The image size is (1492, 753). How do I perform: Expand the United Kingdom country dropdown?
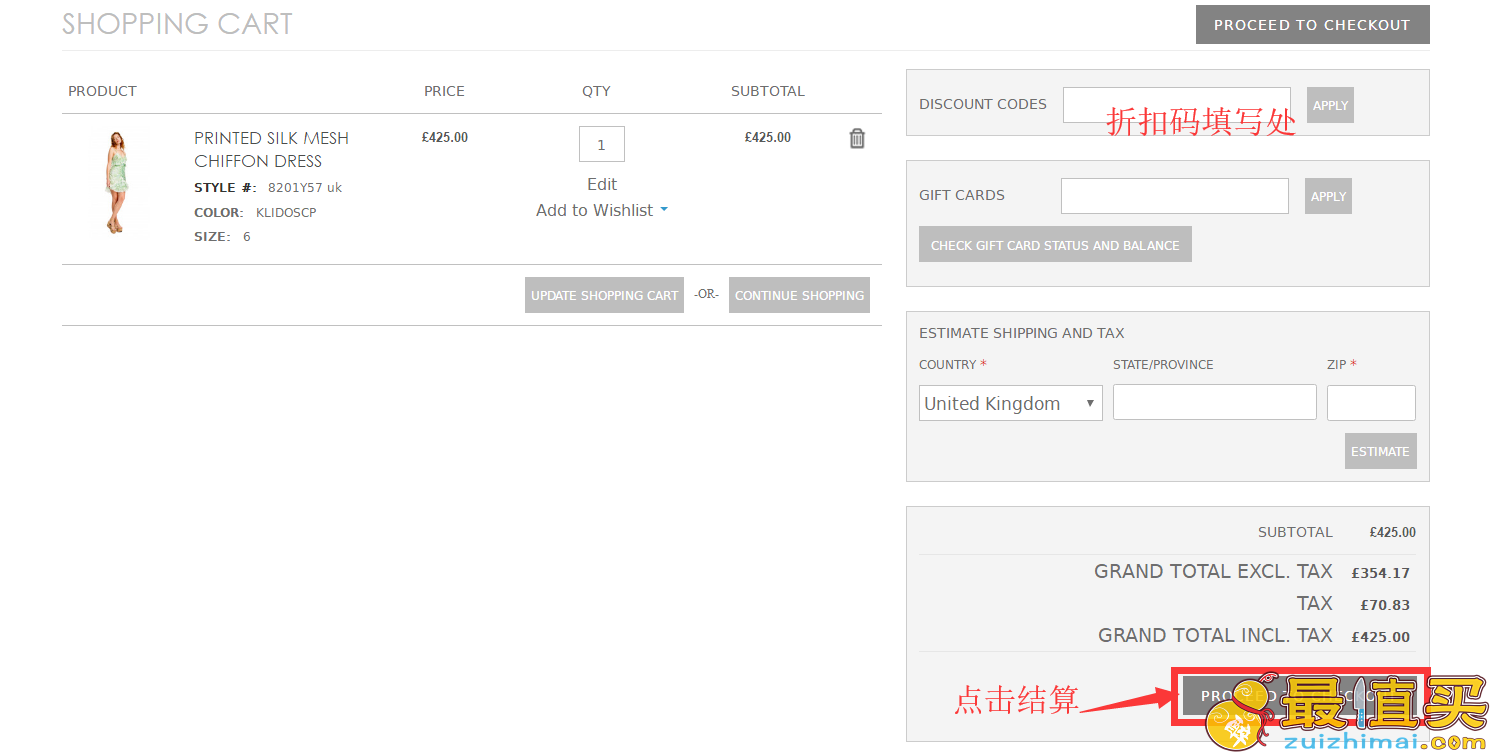(x=1010, y=403)
